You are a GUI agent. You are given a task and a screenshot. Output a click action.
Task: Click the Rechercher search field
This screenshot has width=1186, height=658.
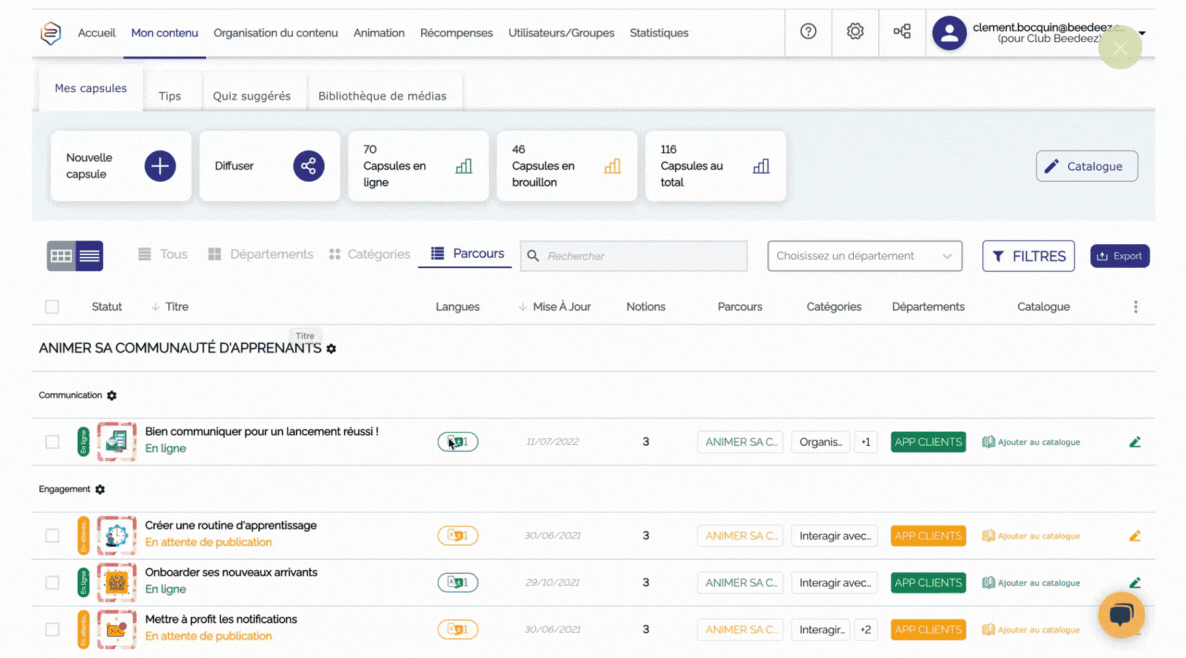pos(640,256)
